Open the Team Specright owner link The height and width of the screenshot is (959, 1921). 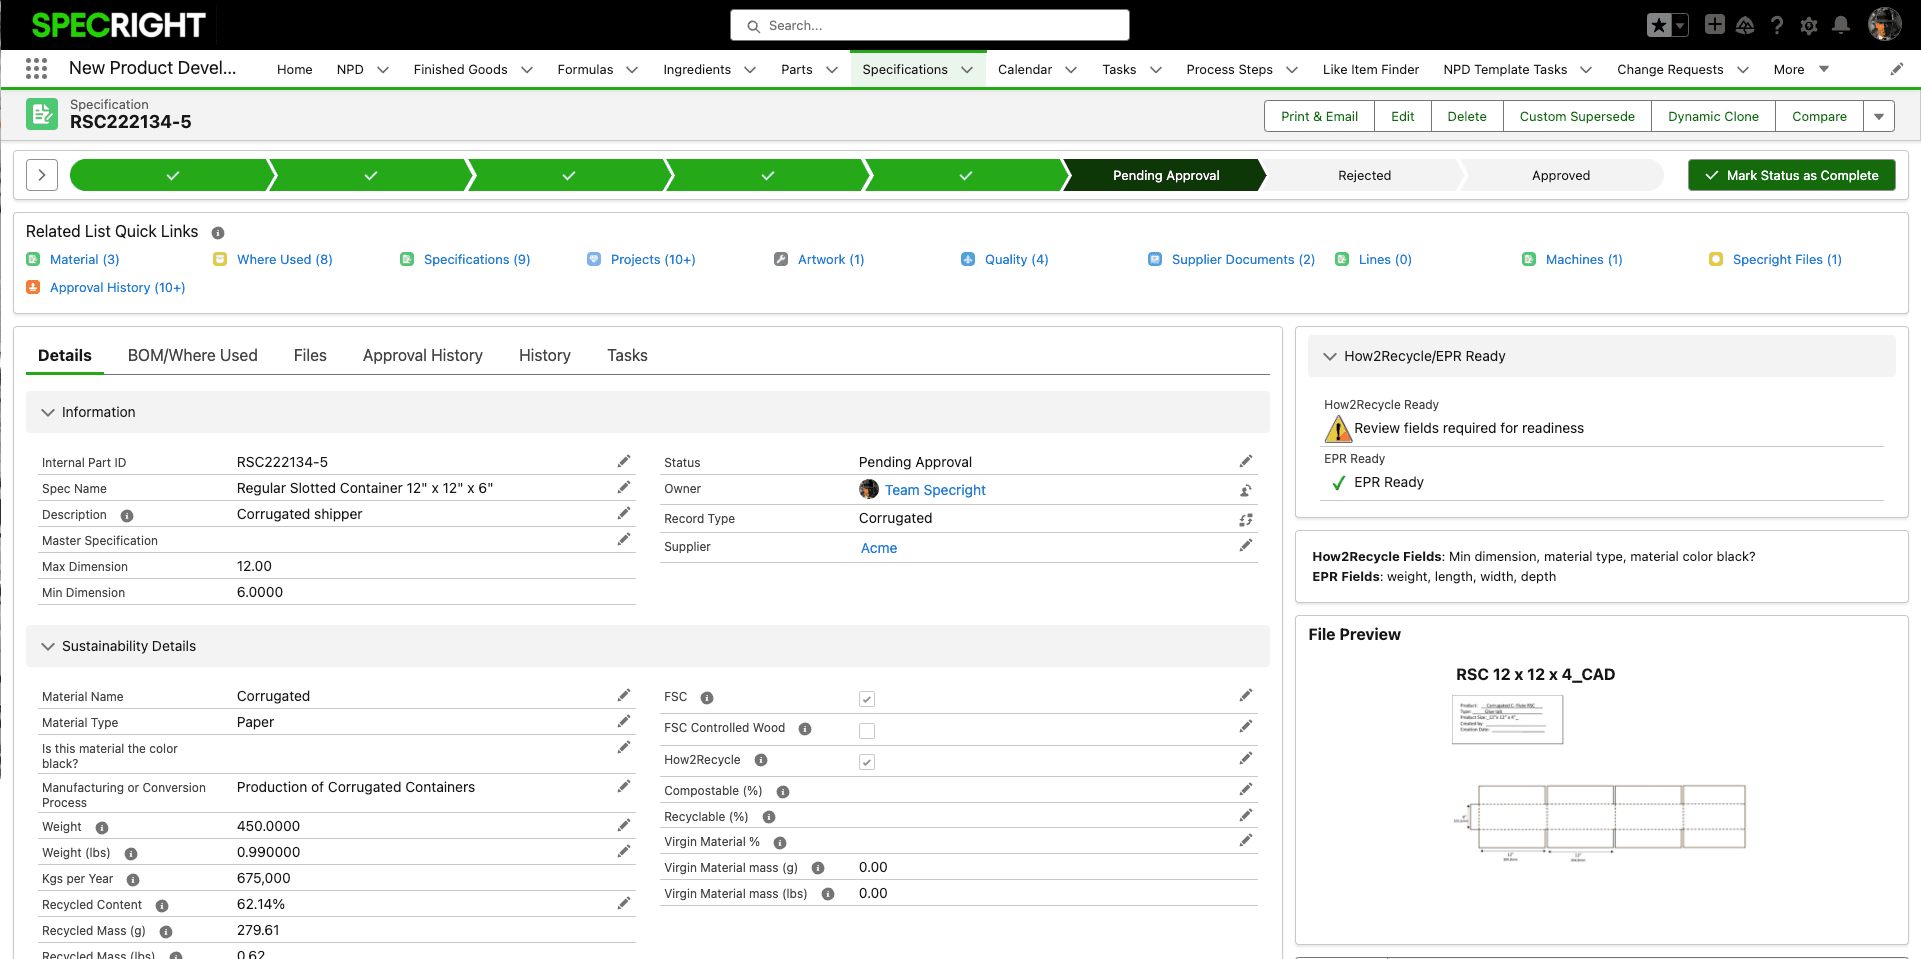point(935,490)
